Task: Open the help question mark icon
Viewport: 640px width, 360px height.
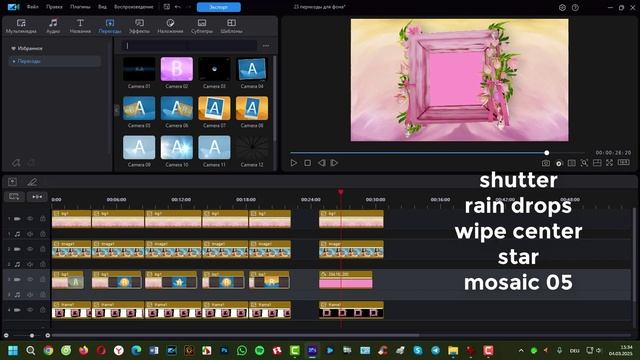Action: (575, 7)
